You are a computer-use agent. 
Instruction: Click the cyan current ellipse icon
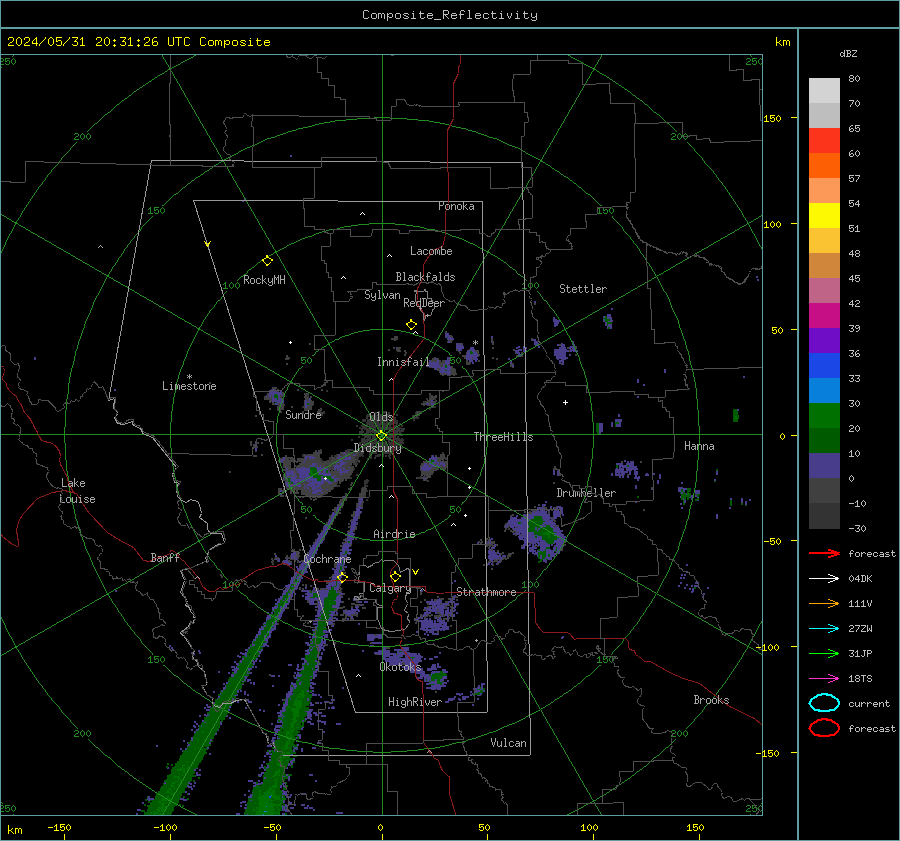[824, 703]
